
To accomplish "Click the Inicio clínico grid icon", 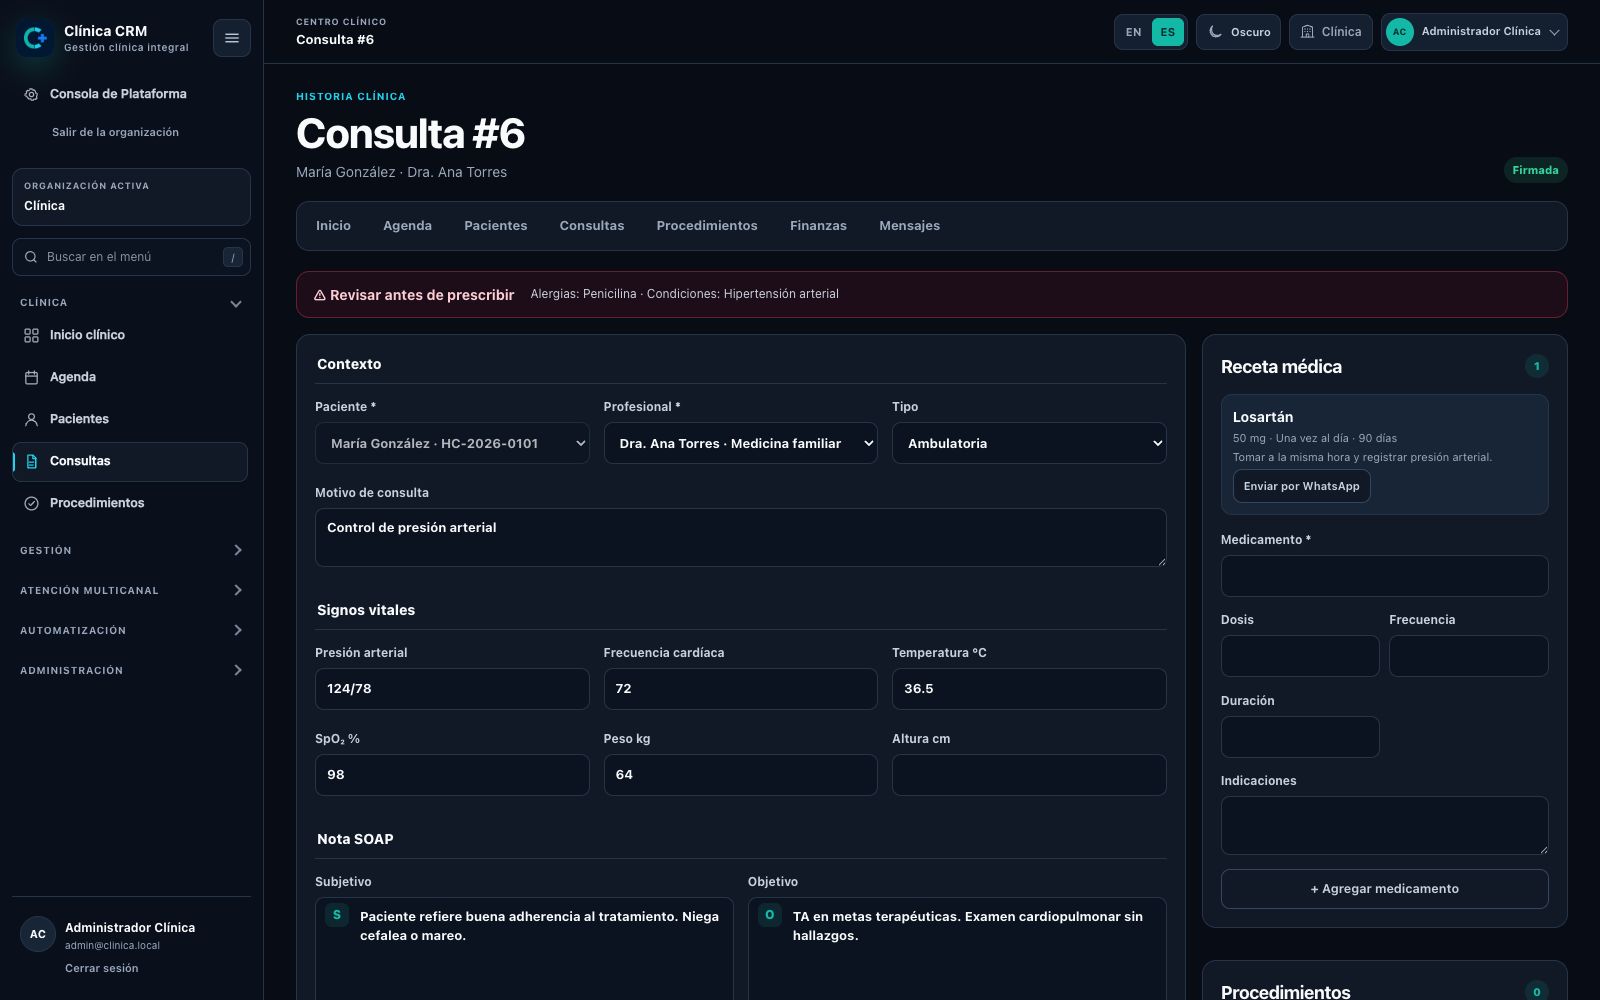I will (x=31, y=336).
